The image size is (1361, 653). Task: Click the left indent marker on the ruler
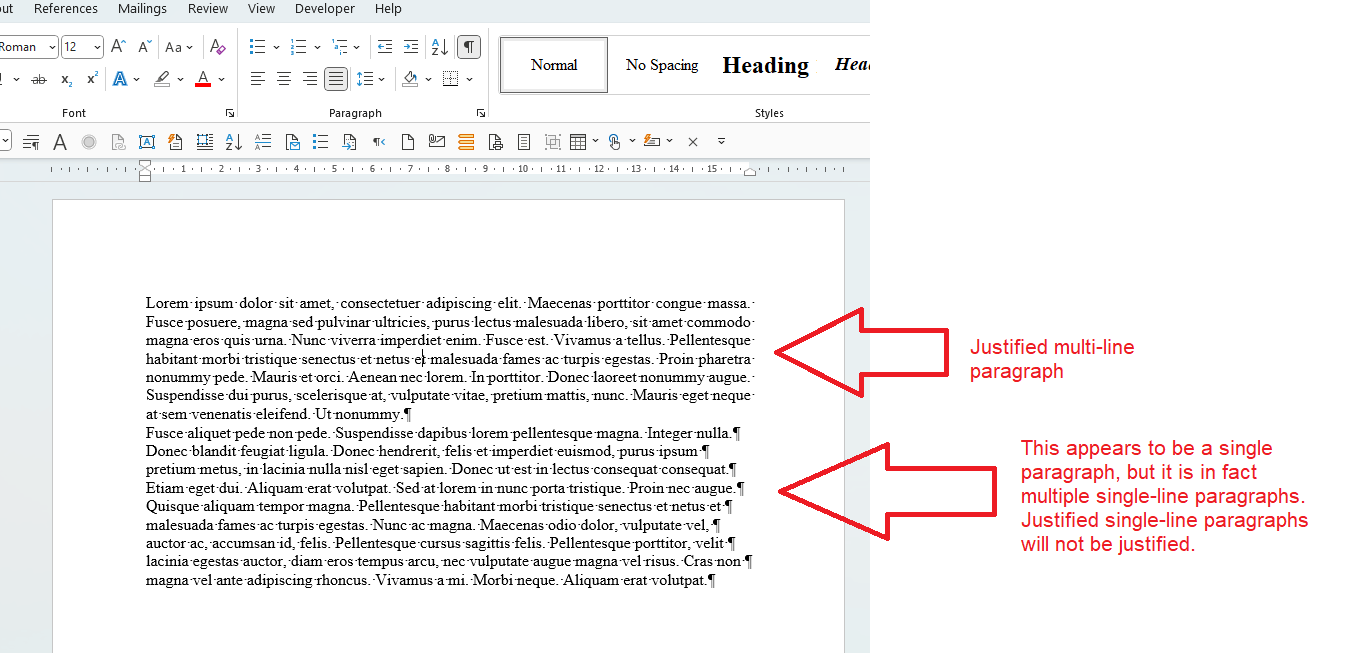pyautogui.click(x=145, y=171)
